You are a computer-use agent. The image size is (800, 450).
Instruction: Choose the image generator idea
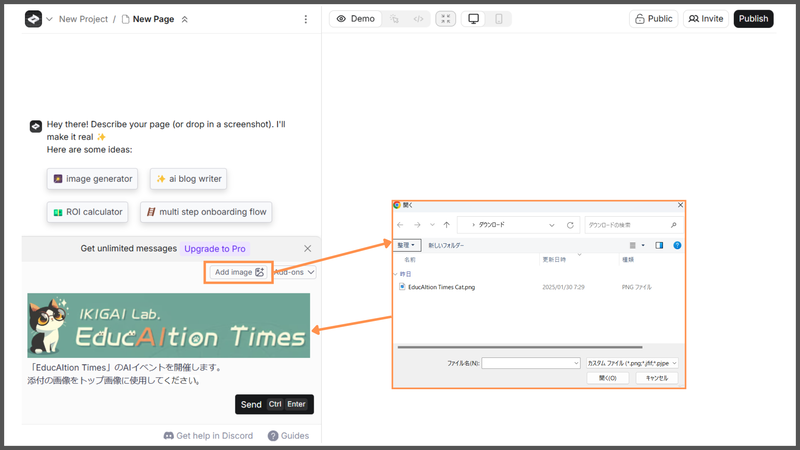pyautogui.click(x=92, y=179)
